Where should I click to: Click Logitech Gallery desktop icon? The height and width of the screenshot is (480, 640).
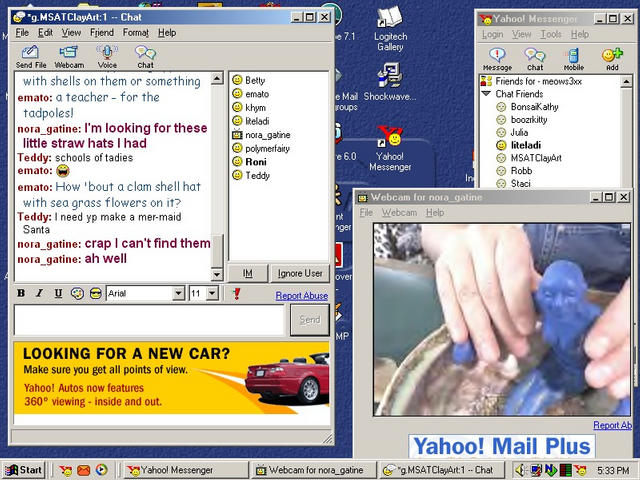pyautogui.click(x=390, y=29)
